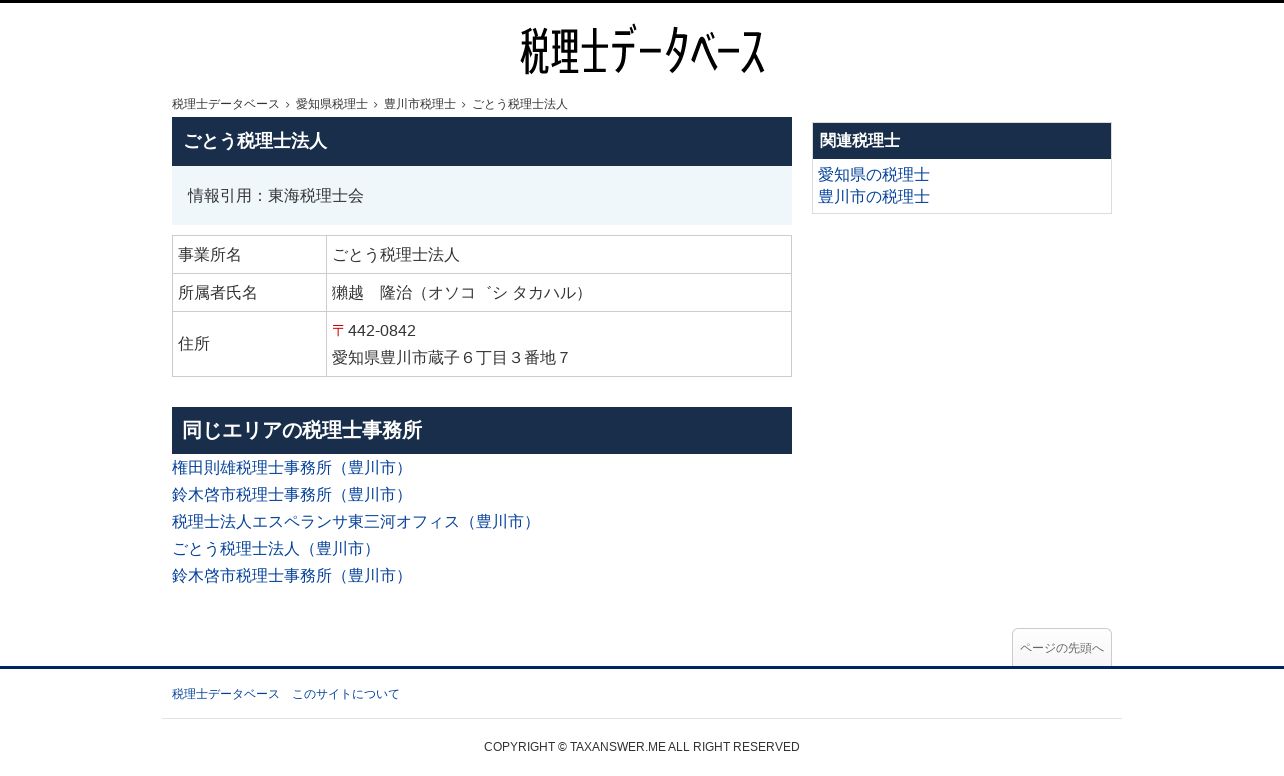Click the 税理士データベース site logo
The image size is (1284, 776).
tap(642, 50)
